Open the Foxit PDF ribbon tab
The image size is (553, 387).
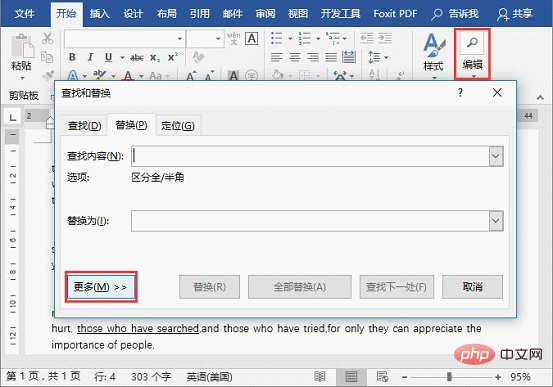click(x=395, y=14)
